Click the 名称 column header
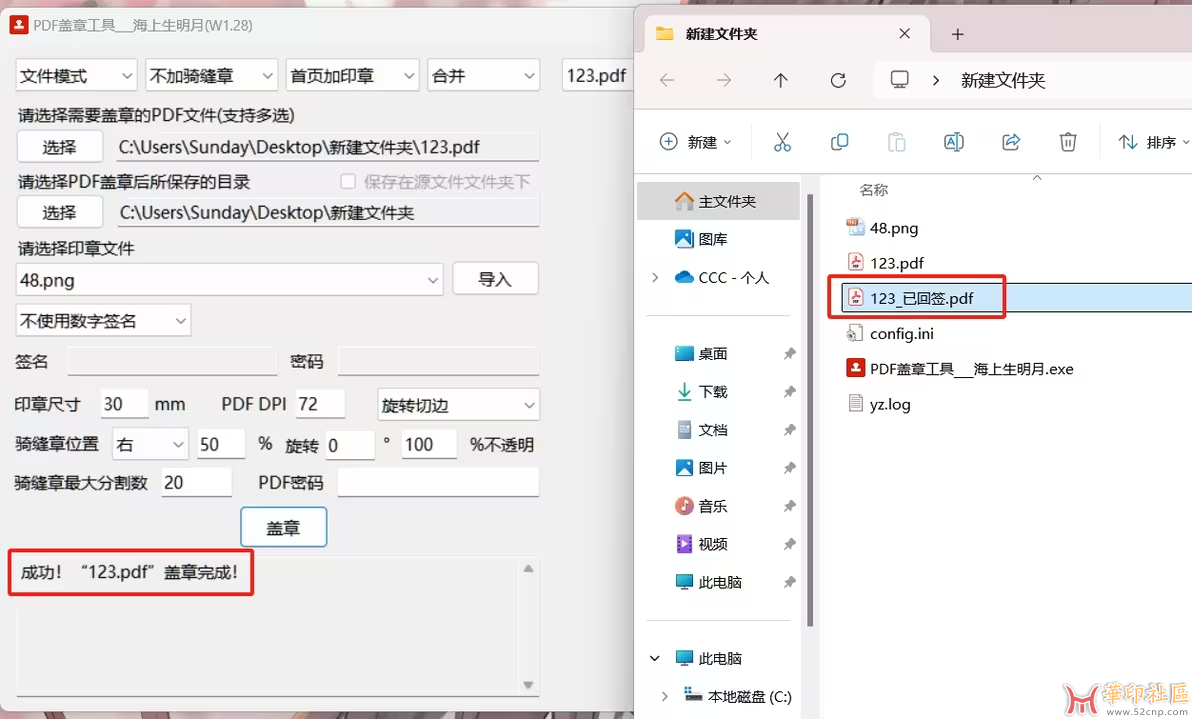 [873, 190]
